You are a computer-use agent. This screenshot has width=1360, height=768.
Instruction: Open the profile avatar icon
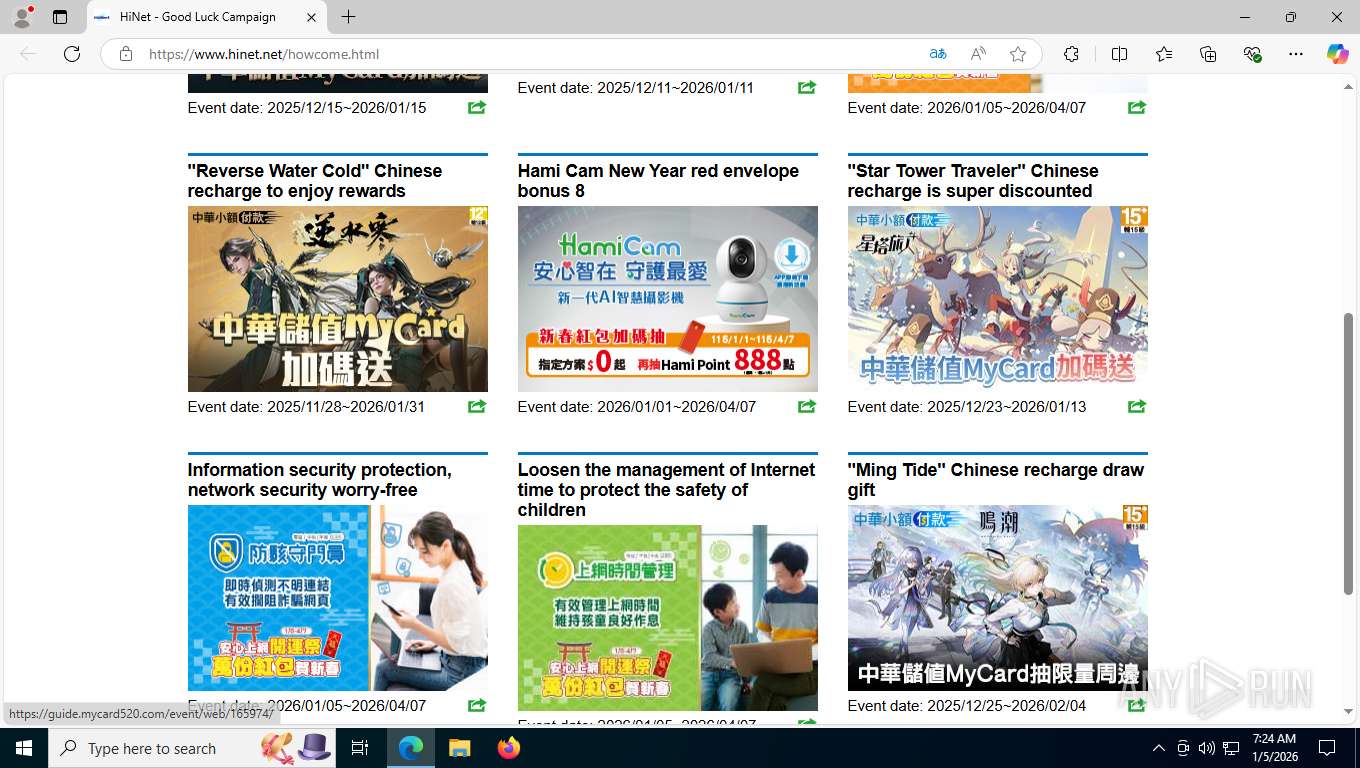point(21,17)
